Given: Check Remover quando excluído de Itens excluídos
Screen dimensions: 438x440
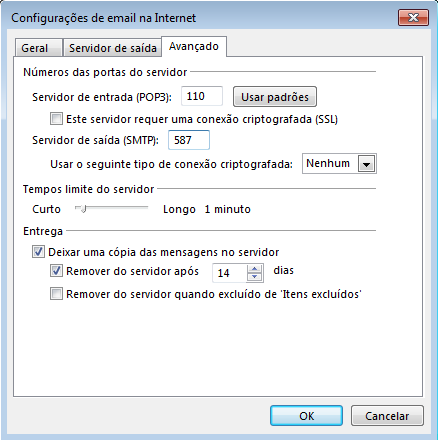Looking at the screenshot, I should [56, 294].
